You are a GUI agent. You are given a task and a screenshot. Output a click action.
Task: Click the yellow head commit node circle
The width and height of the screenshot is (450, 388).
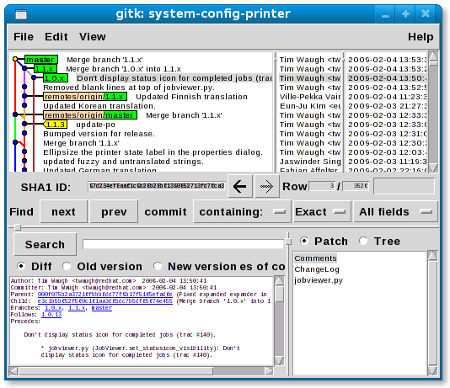click(x=15, y=59)
